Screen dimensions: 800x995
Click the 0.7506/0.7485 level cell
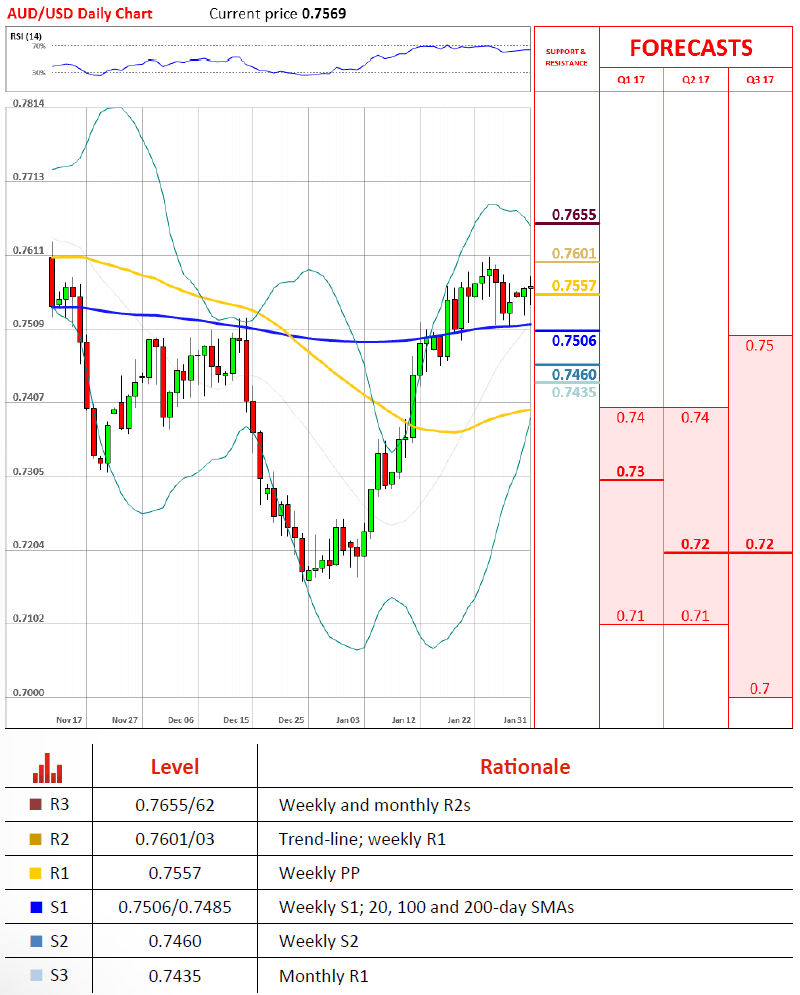pos(175,907)
